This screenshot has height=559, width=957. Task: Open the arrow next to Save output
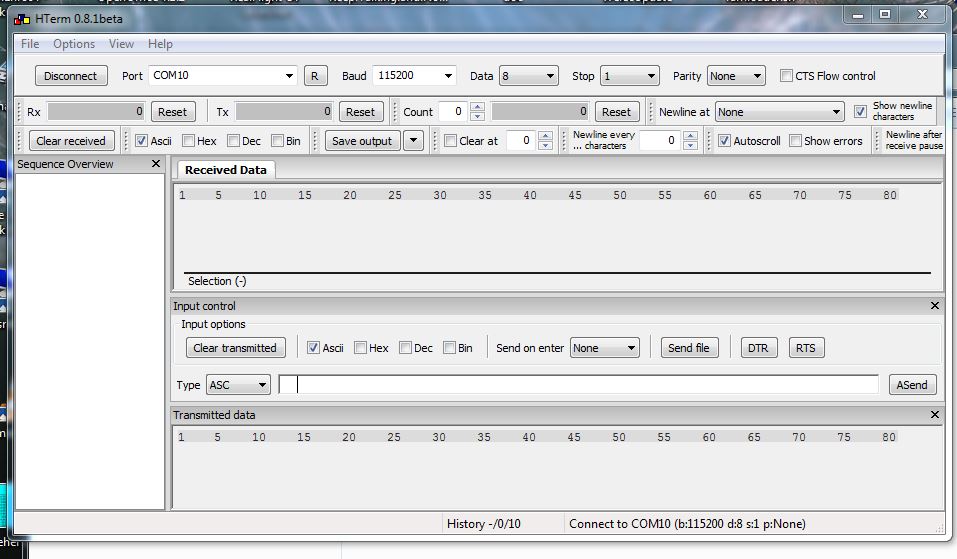click(x=413, y=140)
